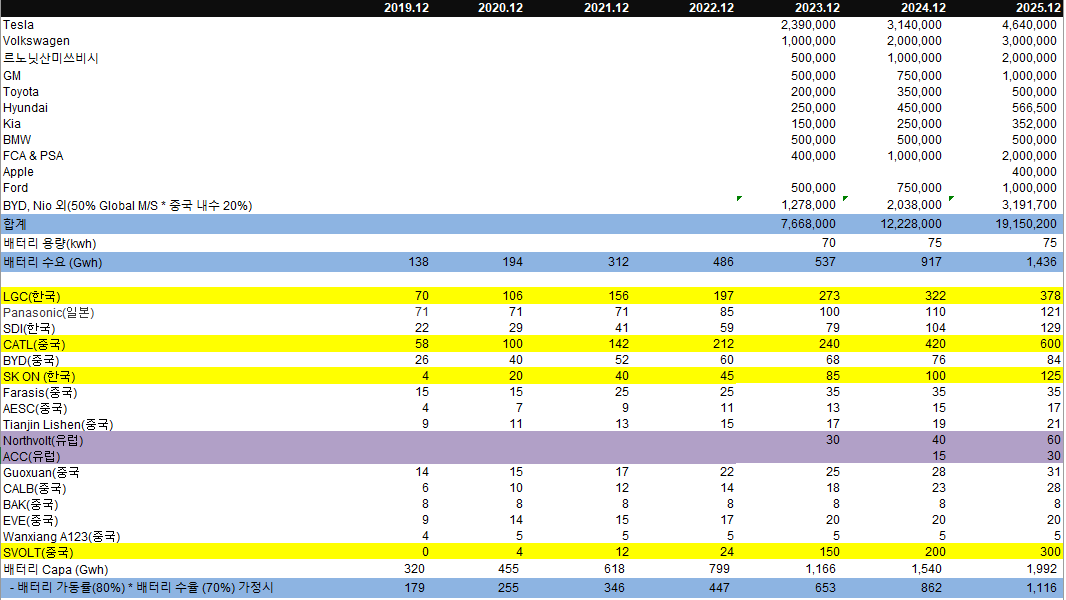The height and width of the screenshot is (600, 1066).
Task: Select the BYD, Nio 외 row label
Action: pyautogui.click(x=127, y=206)
